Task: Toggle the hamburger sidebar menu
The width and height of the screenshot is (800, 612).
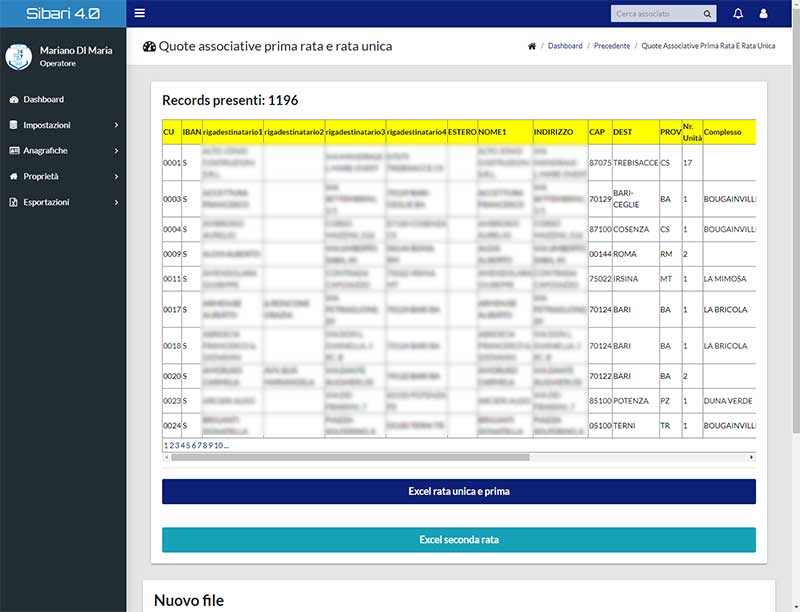Action: tap(139, 13)
